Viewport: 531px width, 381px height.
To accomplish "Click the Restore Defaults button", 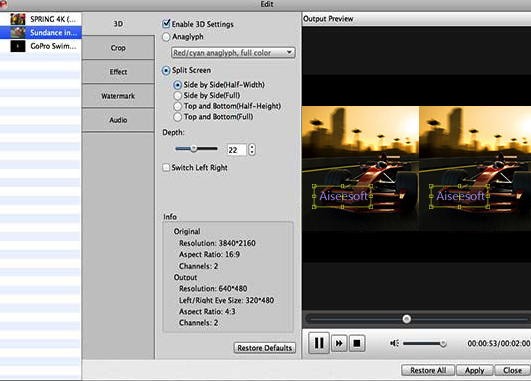I will 264,348.
